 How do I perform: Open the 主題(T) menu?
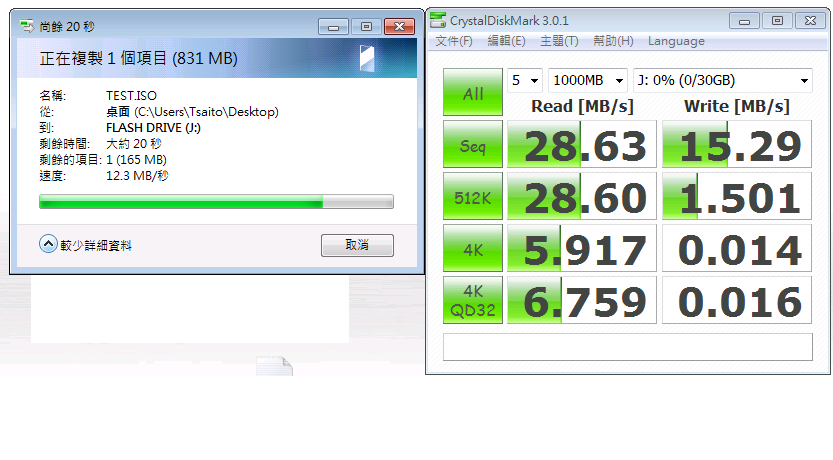click(559, 41)
